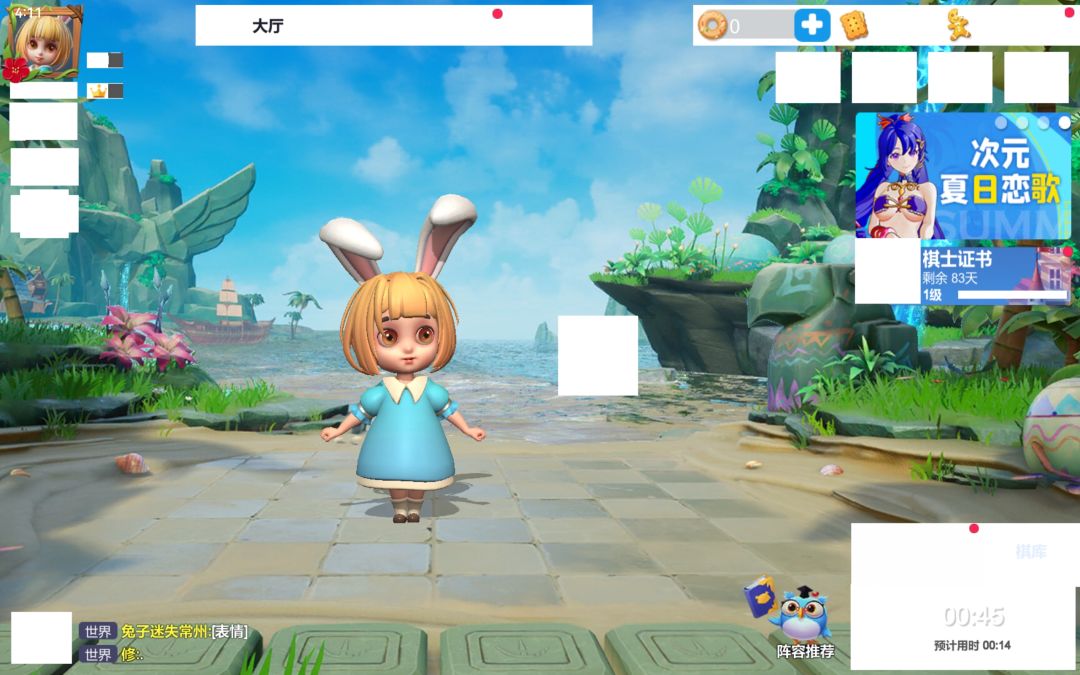Click the 世界 tag beside 兔子迷失常州
The image size is (1080, 675).
click(98, 632)
